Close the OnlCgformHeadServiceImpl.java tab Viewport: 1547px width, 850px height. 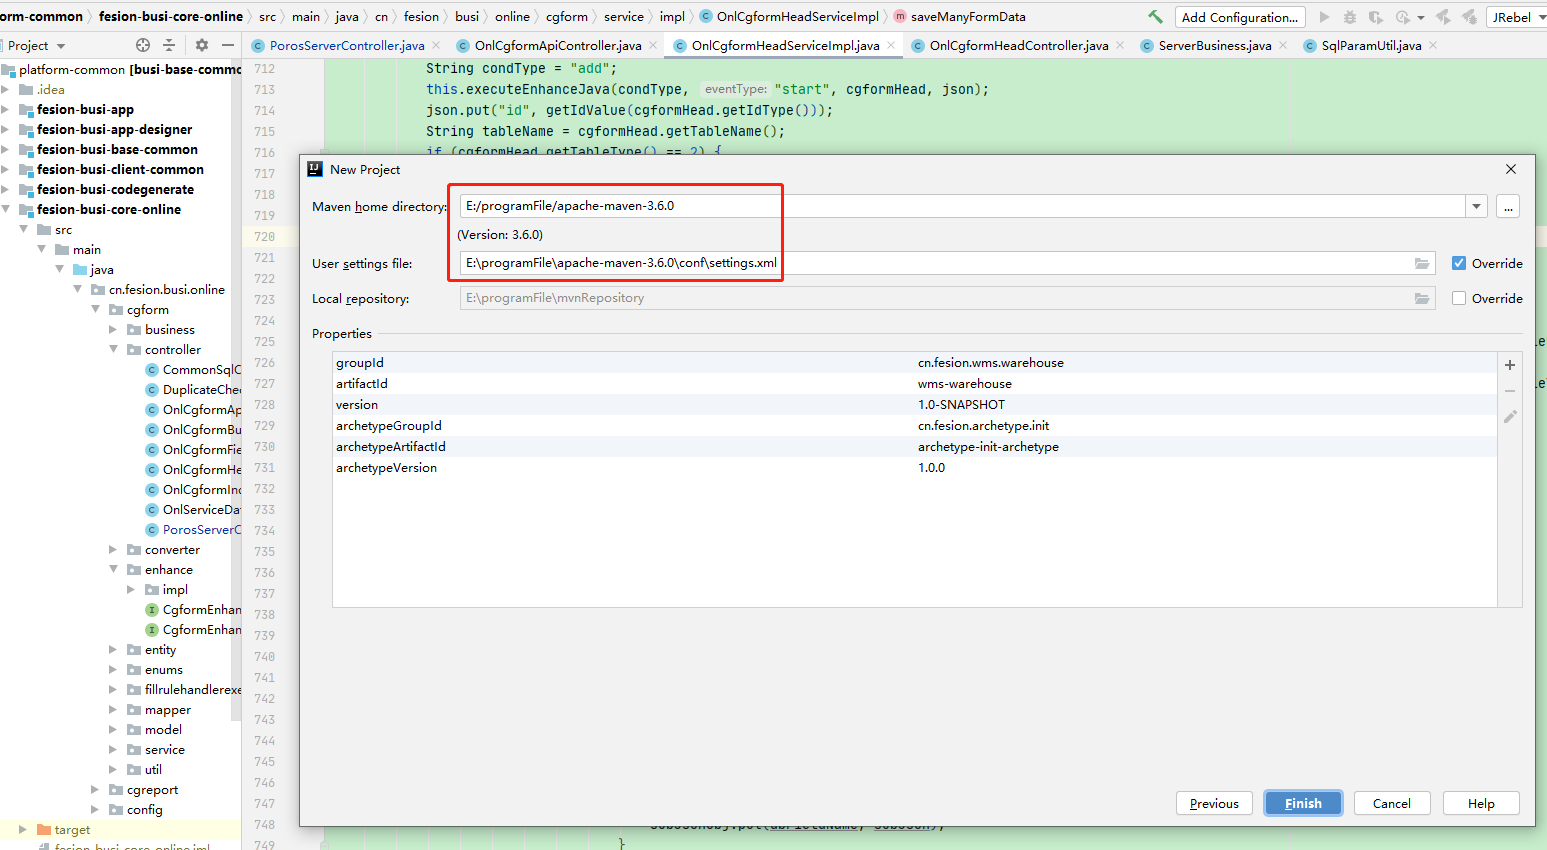point(891,45)
